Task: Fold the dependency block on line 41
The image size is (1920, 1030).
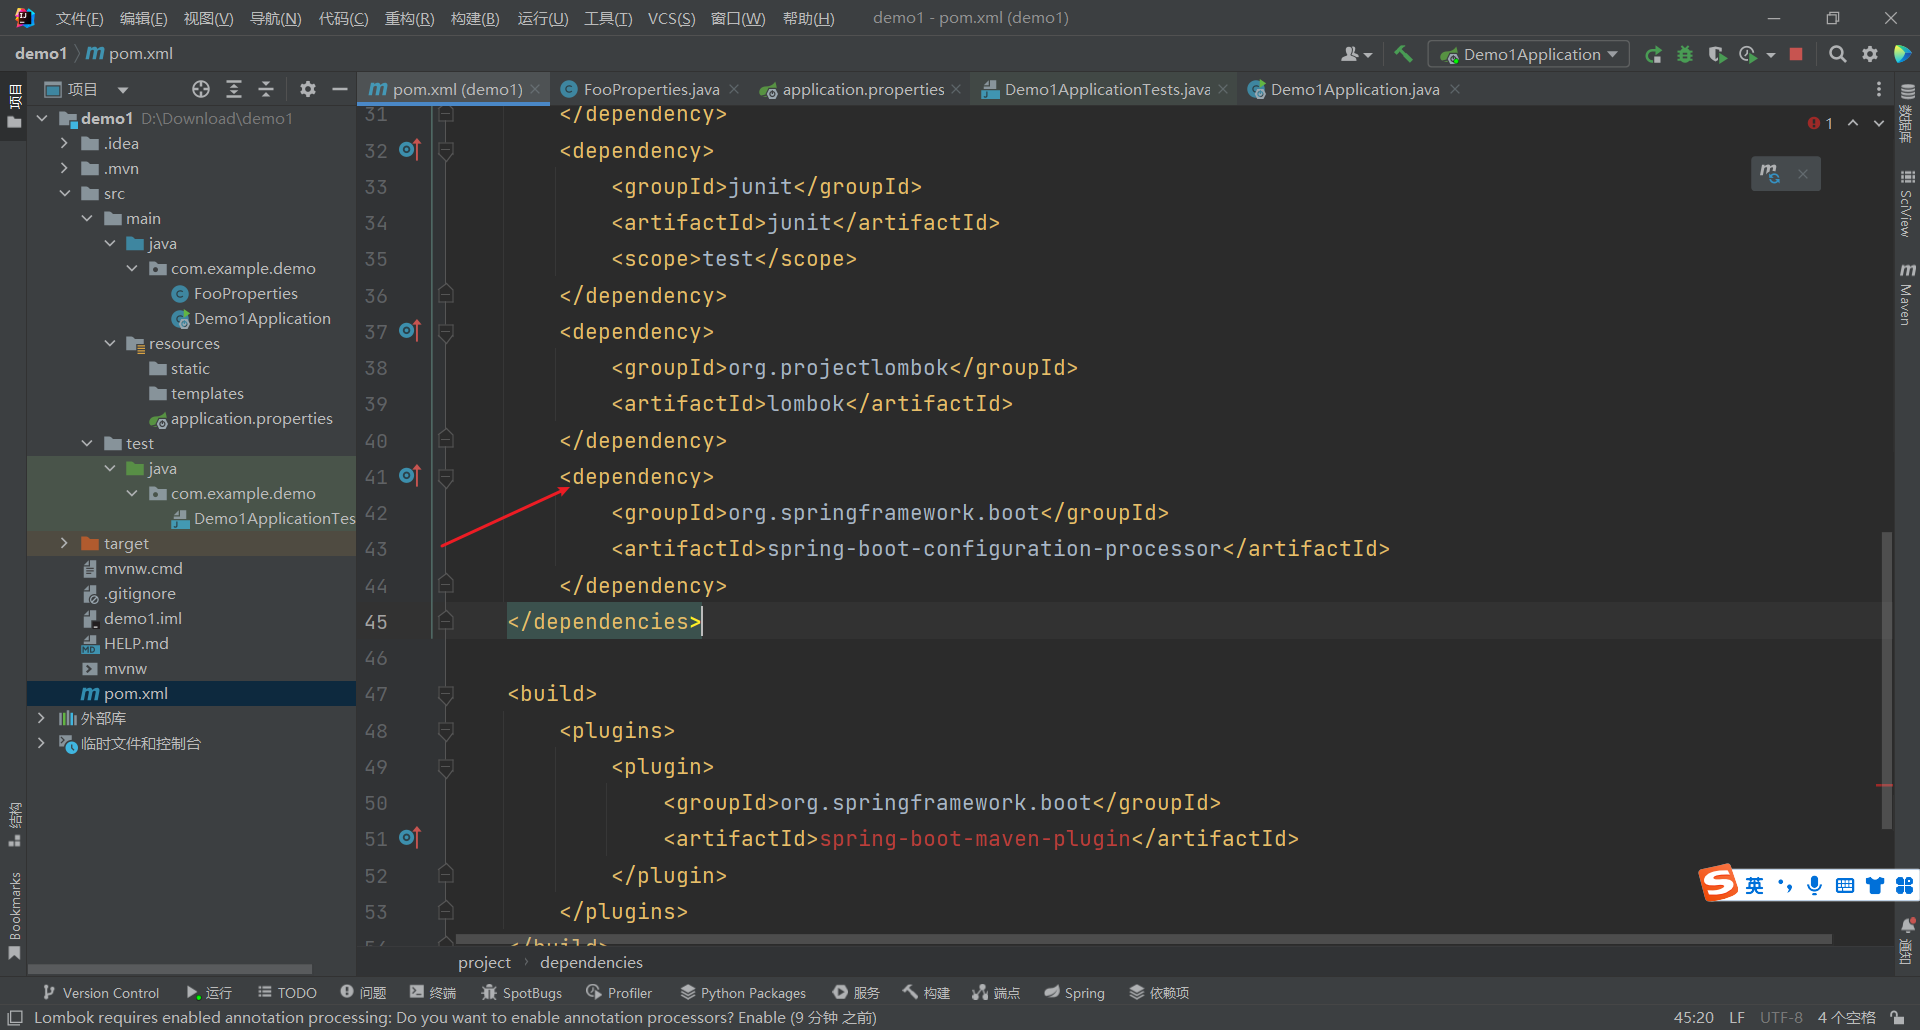Action: (x=446, y=477)
